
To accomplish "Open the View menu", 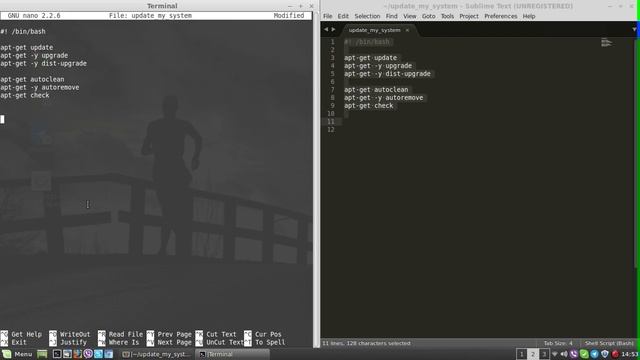I will 409,16.
